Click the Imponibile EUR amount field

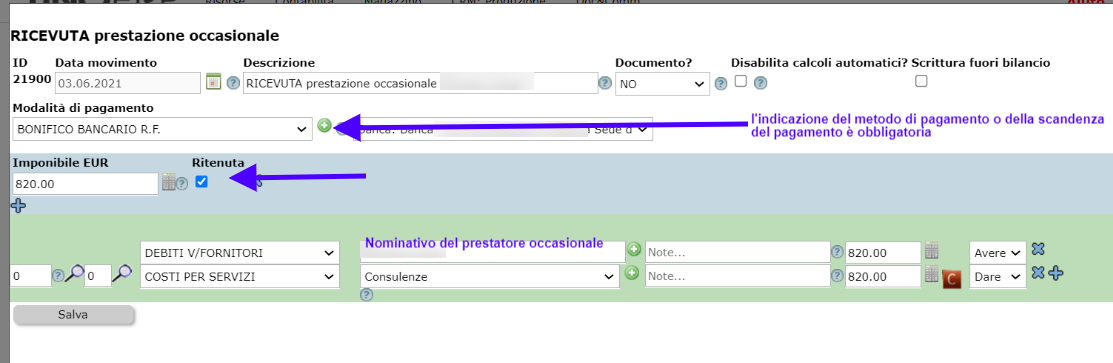(85, 184)
